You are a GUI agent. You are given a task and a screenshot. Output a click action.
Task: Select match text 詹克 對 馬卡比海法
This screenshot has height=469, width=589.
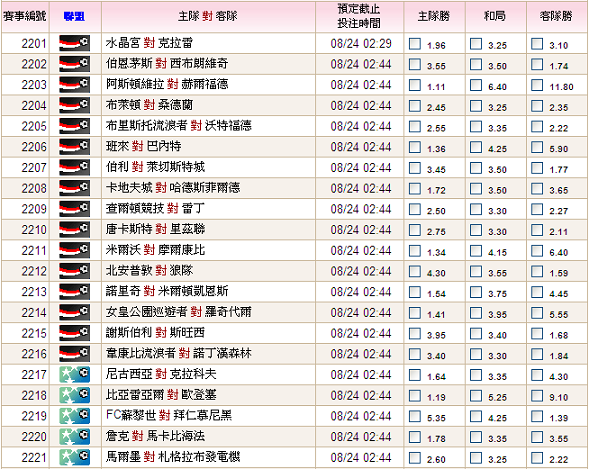[x=155, y=437]
